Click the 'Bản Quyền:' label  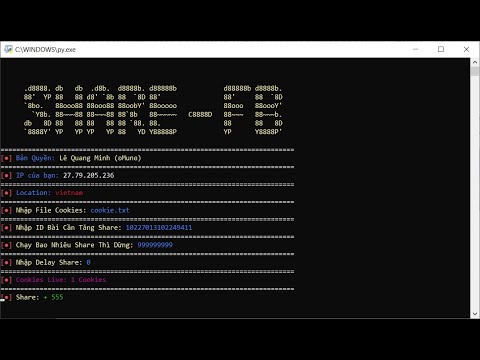35,158
